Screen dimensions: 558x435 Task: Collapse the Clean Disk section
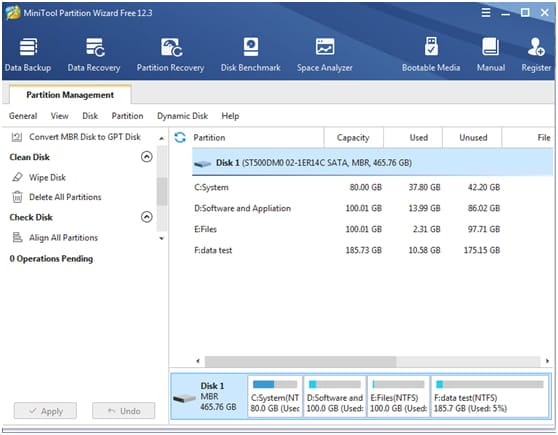147,157
